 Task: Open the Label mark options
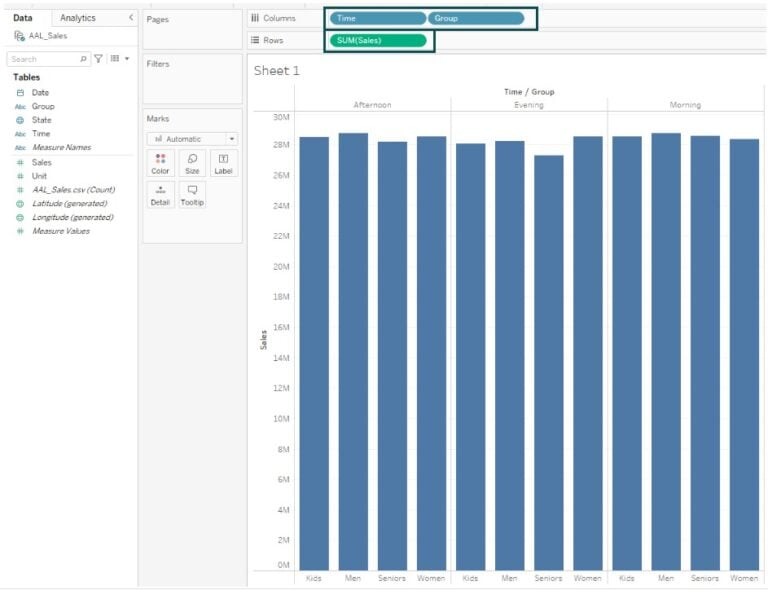[x=223, y=163]
